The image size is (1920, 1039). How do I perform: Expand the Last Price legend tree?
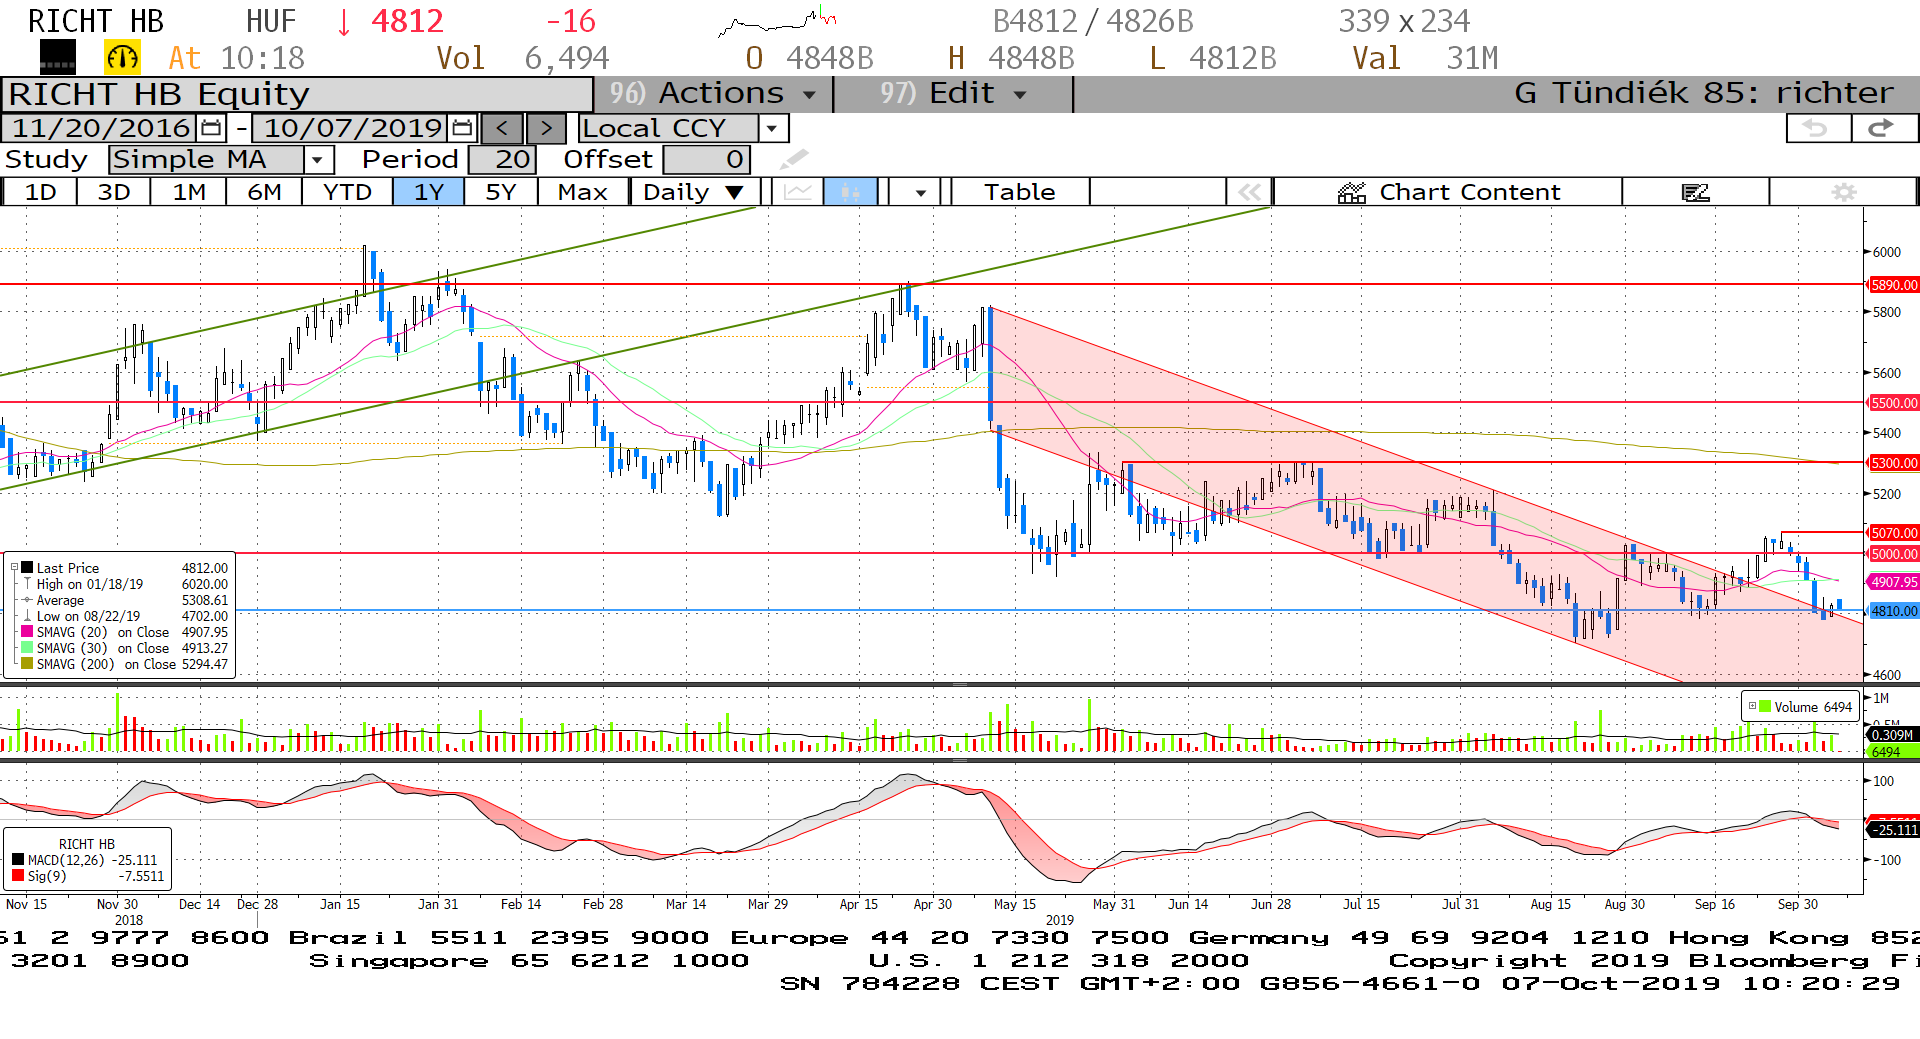(x=14, y=567)
